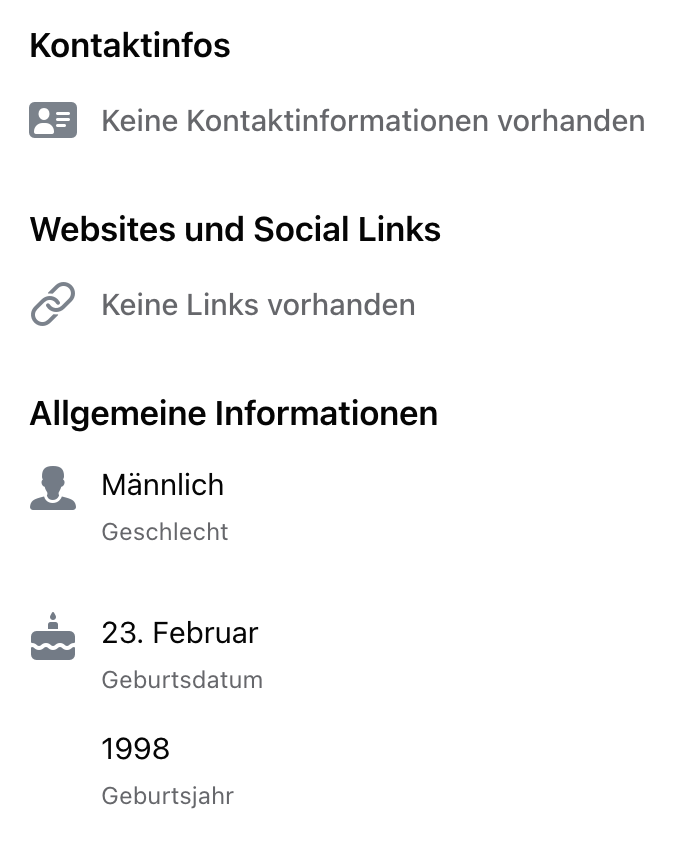The image size is (676, 844).
Task: Click the 1998 birth year value
Action: 136,749
